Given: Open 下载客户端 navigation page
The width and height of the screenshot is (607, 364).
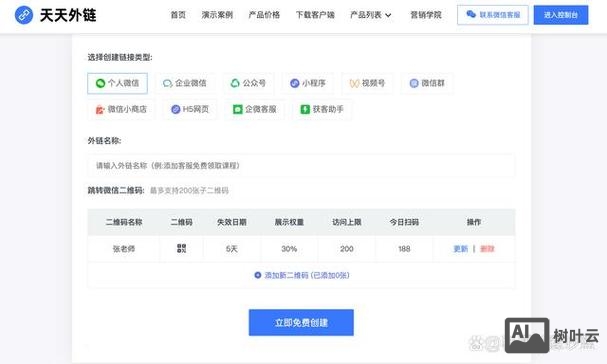Looking at the screenshot, I should pyautogui.click(x=315, y=15).
